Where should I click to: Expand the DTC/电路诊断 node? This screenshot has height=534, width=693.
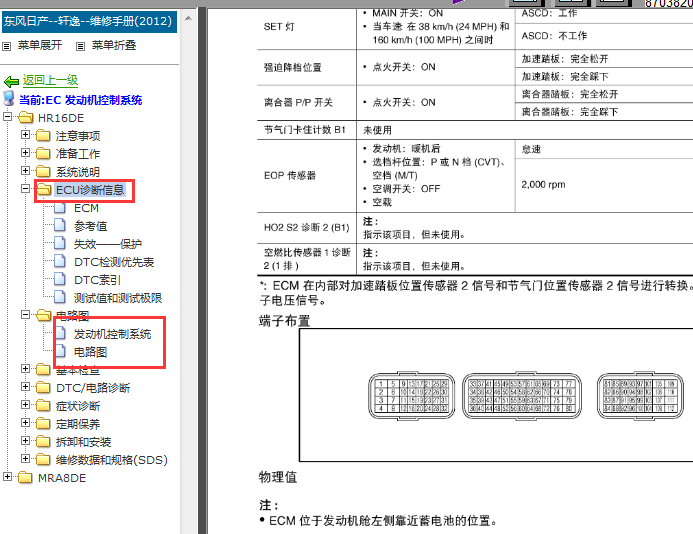[x=26, y=387]
